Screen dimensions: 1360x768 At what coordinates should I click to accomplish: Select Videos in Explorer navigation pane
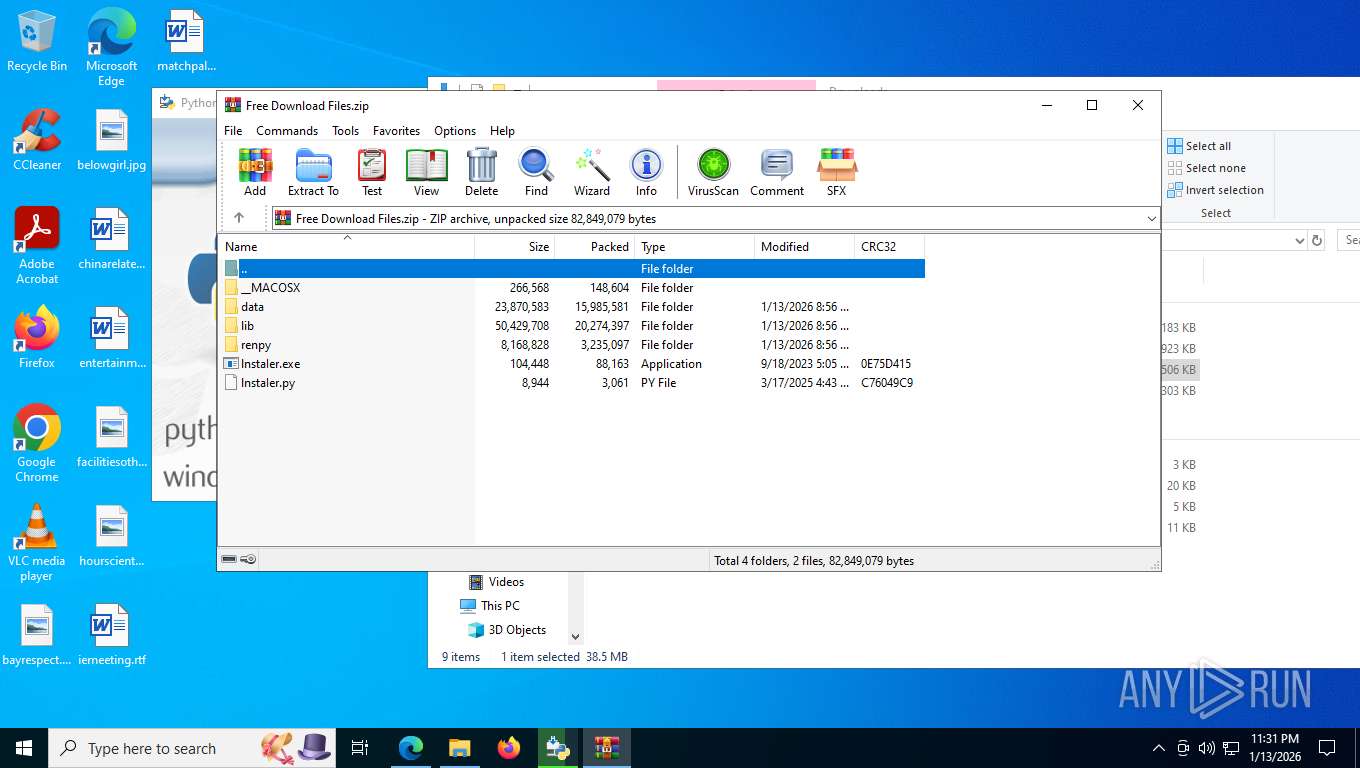(x=496, y=582)
